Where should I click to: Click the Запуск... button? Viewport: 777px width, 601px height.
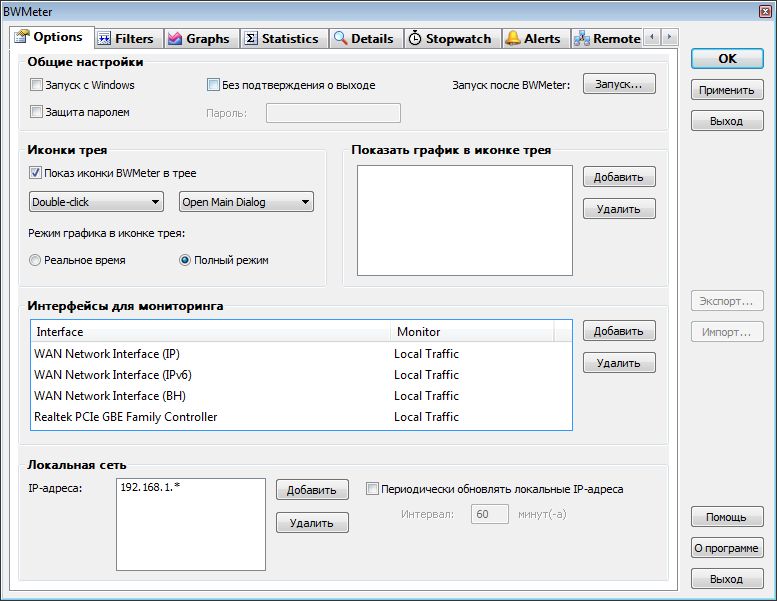coord(619,84)
